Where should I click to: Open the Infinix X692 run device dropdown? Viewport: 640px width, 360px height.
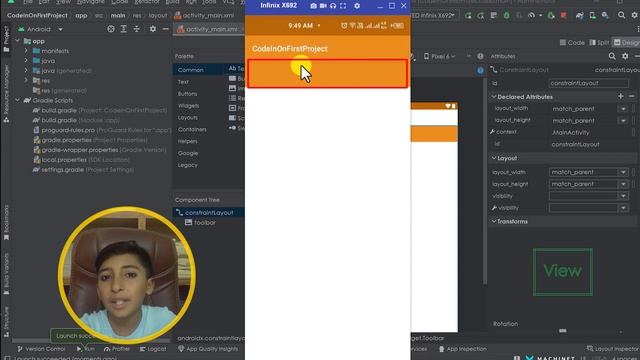[433, 16]
